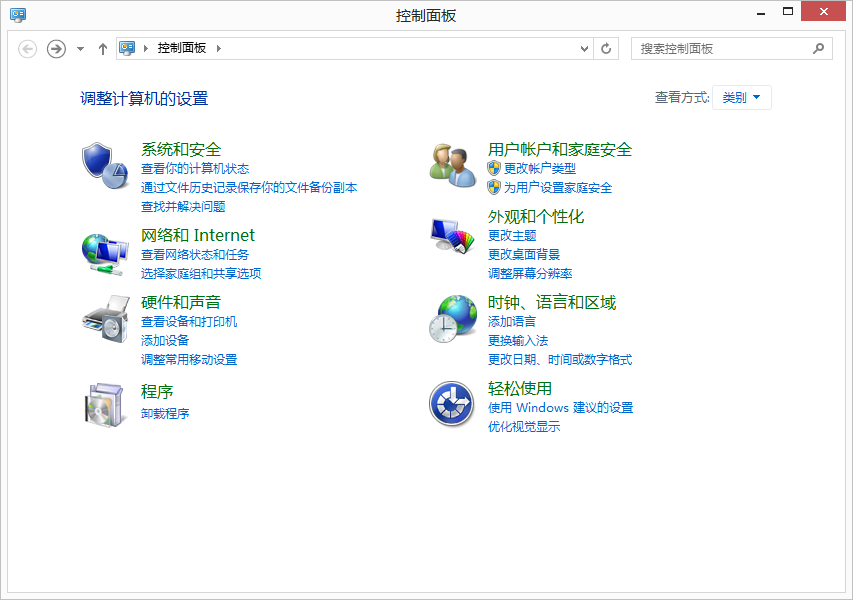
Task: Click 更改桌面背景 link
Action: (524, 255)
